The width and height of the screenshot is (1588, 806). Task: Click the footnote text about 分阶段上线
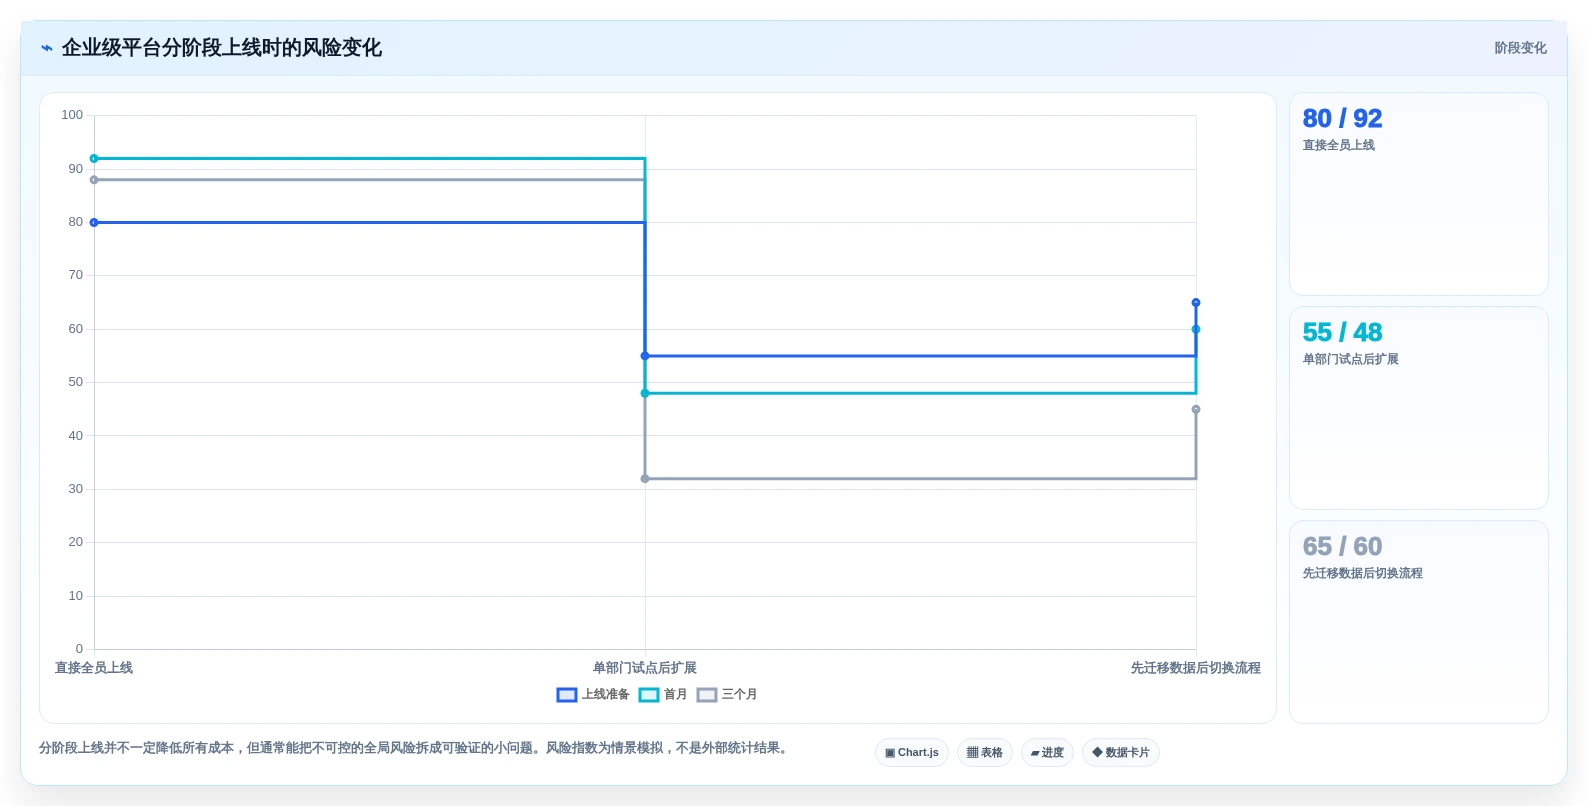click(x=415, y=748)
